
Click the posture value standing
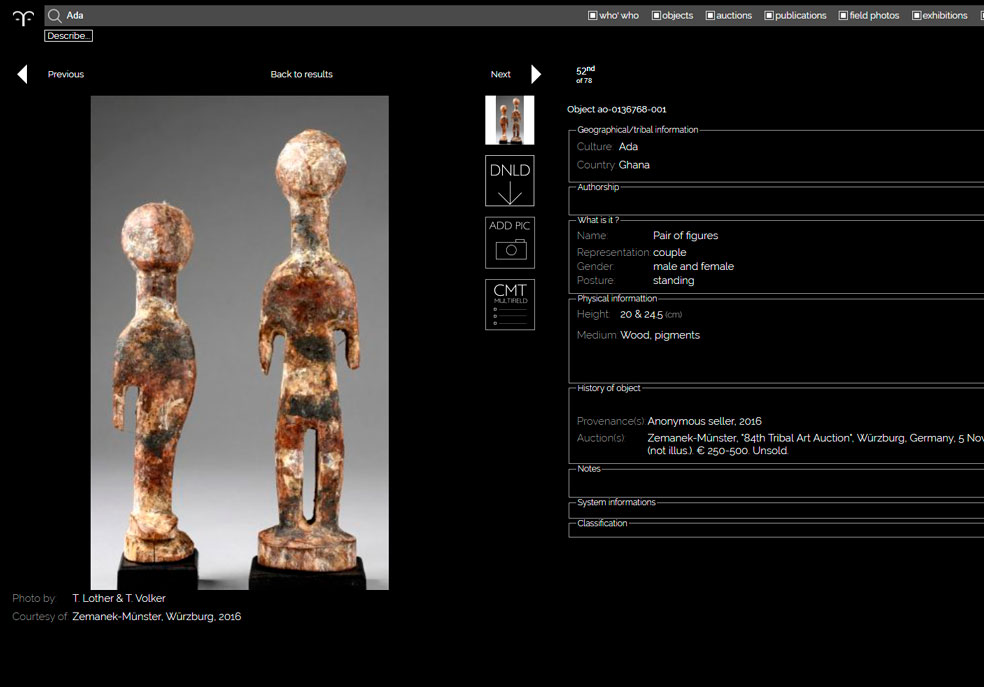(x=673, y=281)
